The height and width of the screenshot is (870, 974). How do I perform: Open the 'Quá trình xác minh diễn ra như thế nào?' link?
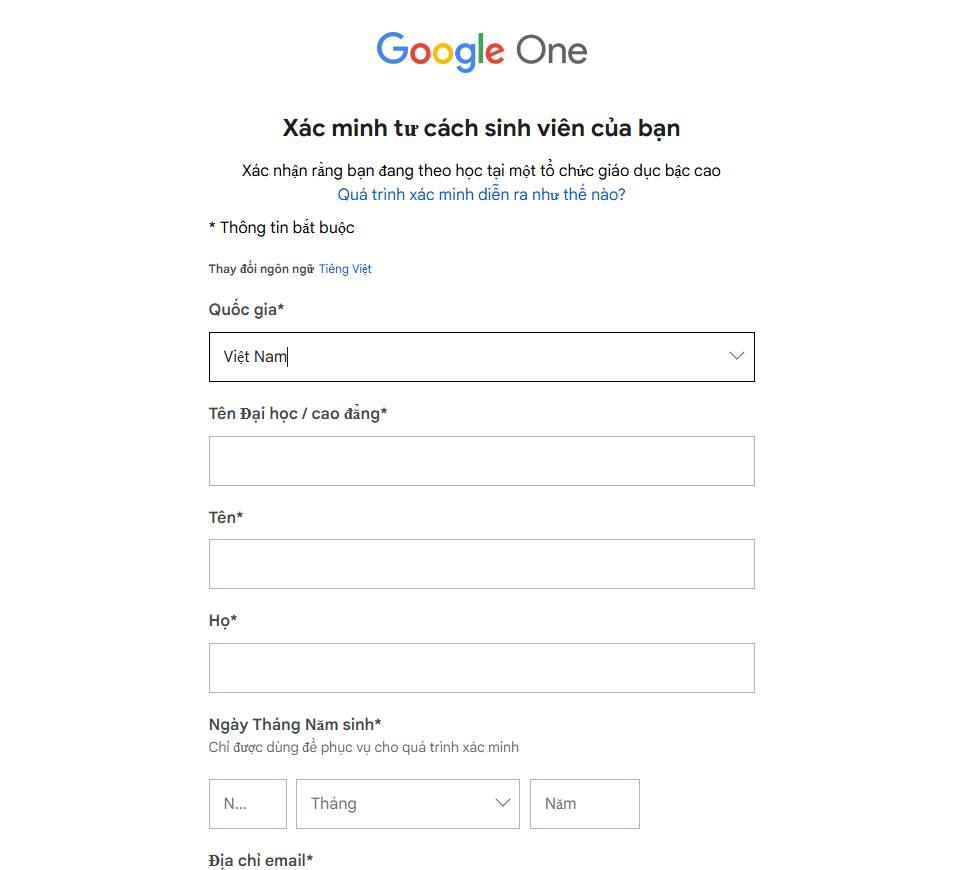point(481,194)
